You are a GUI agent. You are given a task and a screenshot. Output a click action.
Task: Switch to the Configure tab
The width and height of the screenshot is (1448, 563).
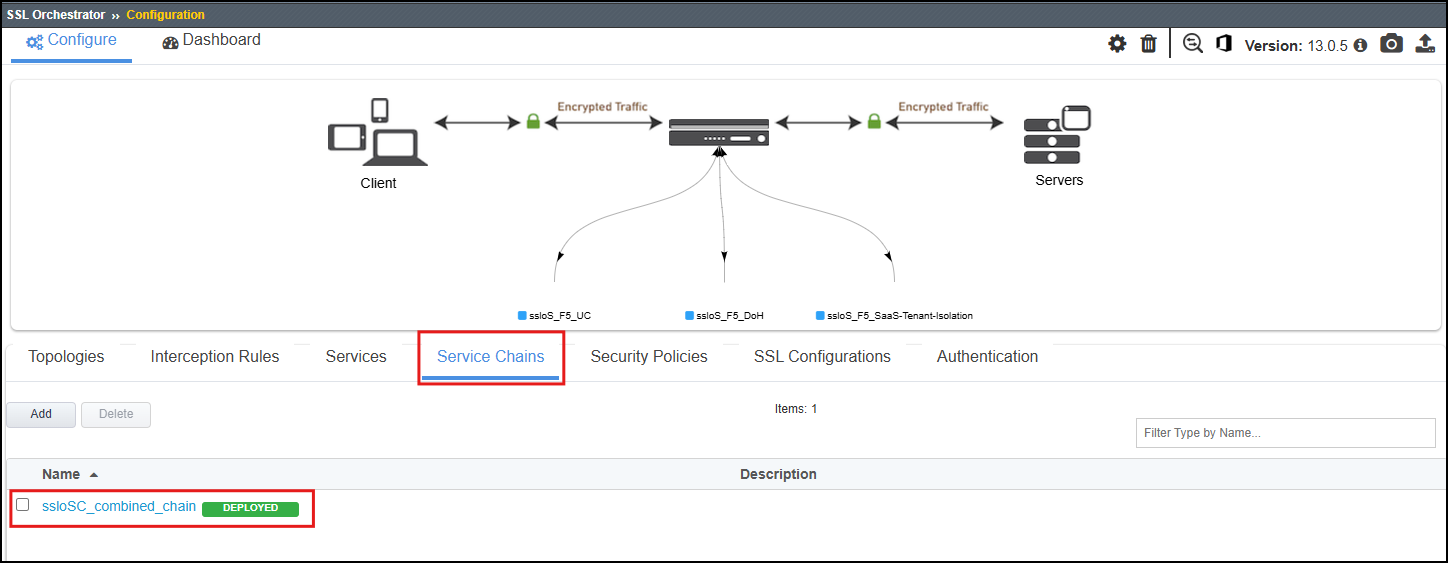click(71, 41)
